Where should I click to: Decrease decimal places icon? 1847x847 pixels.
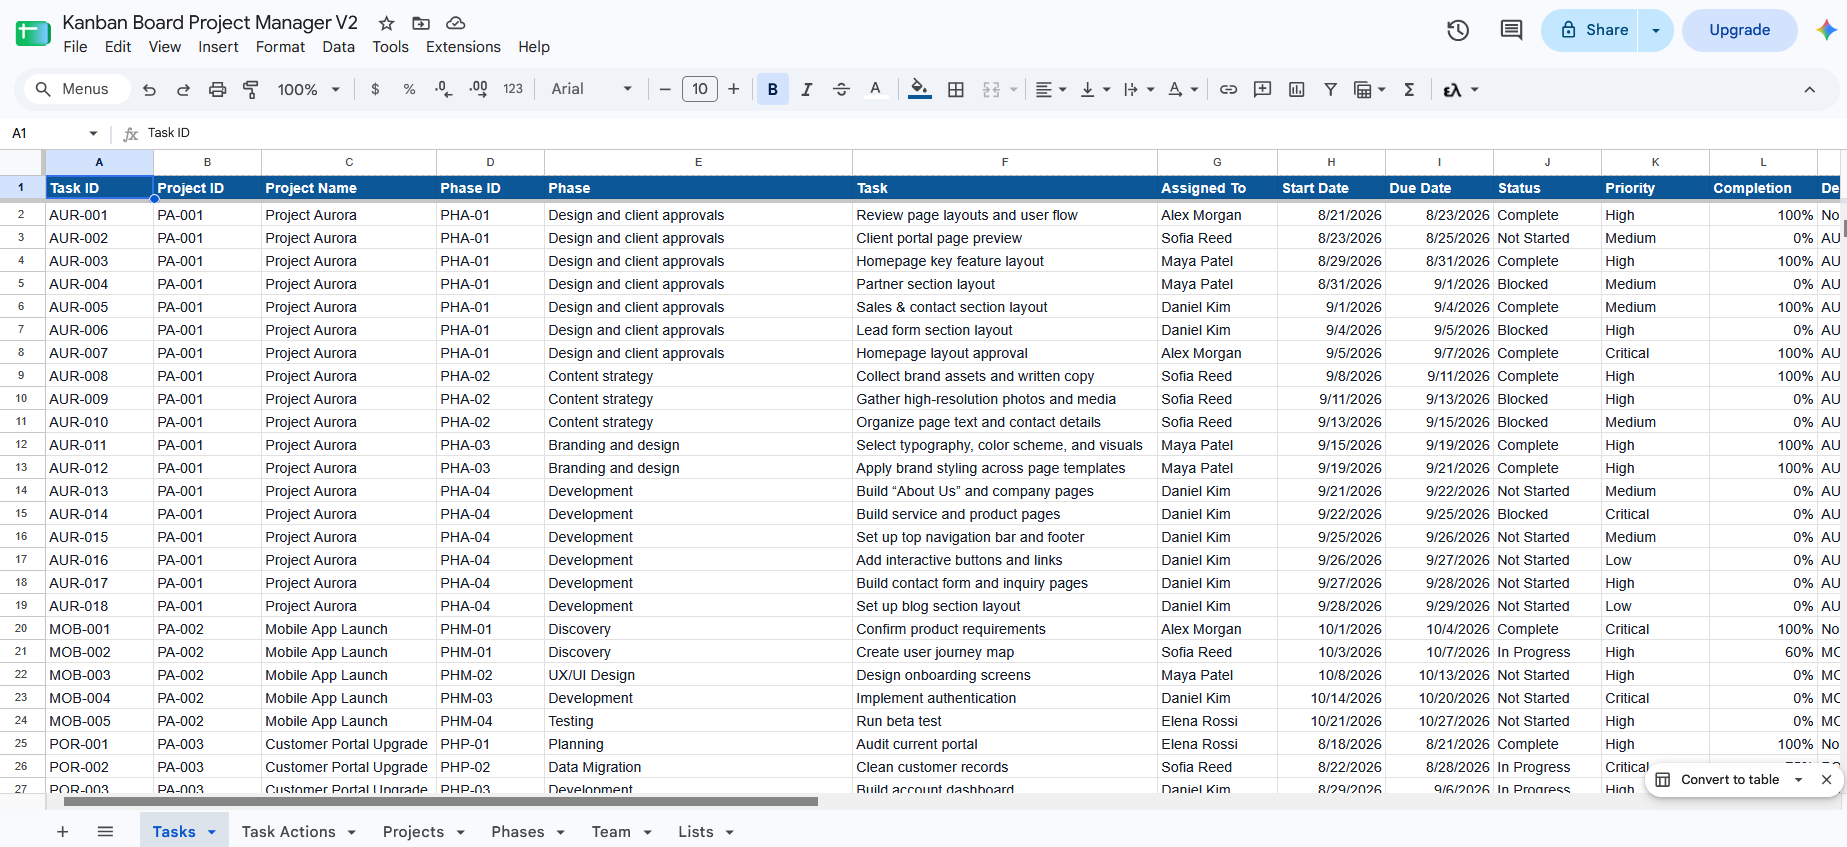pyautogui.click(x=443, y=90)
